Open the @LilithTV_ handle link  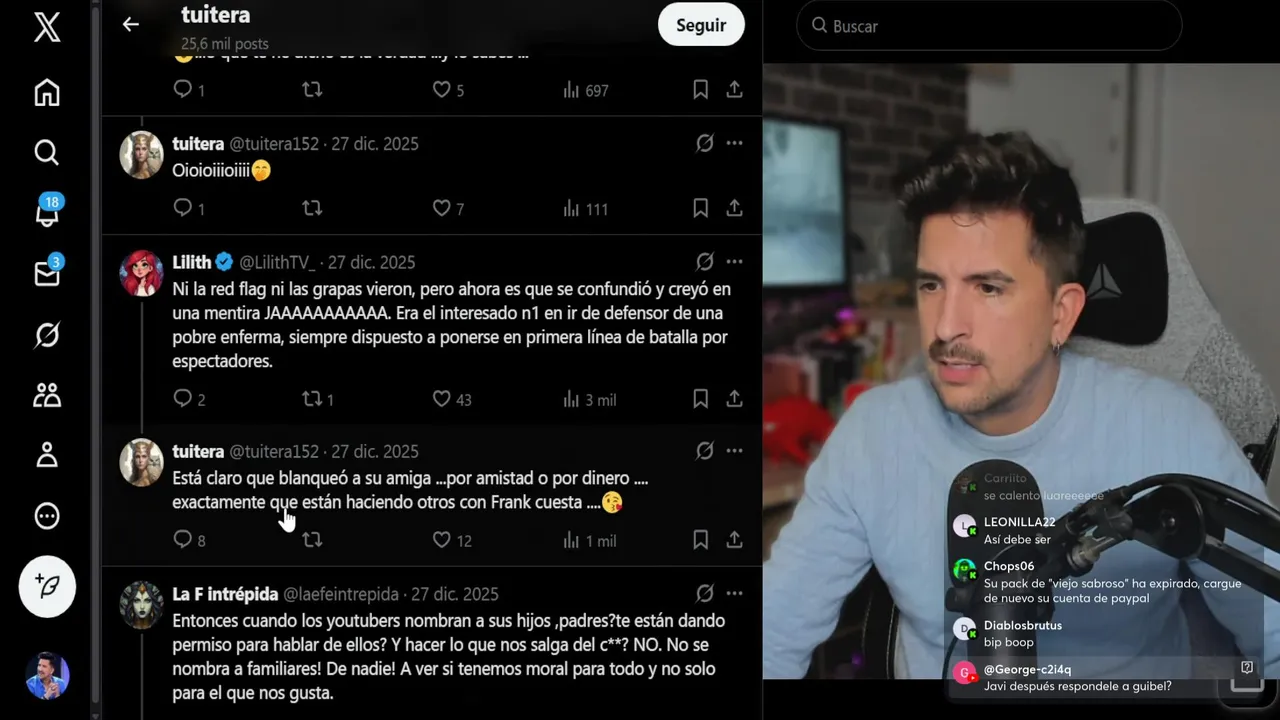[x=277, y=262]
